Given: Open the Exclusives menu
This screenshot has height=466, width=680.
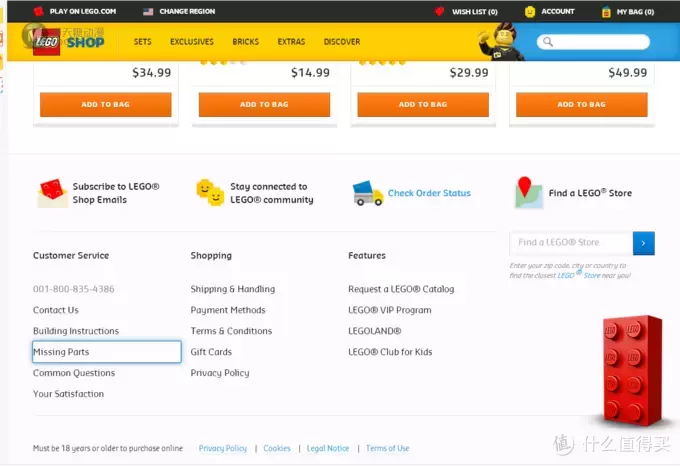Looking at the screenshot, I should point(192,42).
